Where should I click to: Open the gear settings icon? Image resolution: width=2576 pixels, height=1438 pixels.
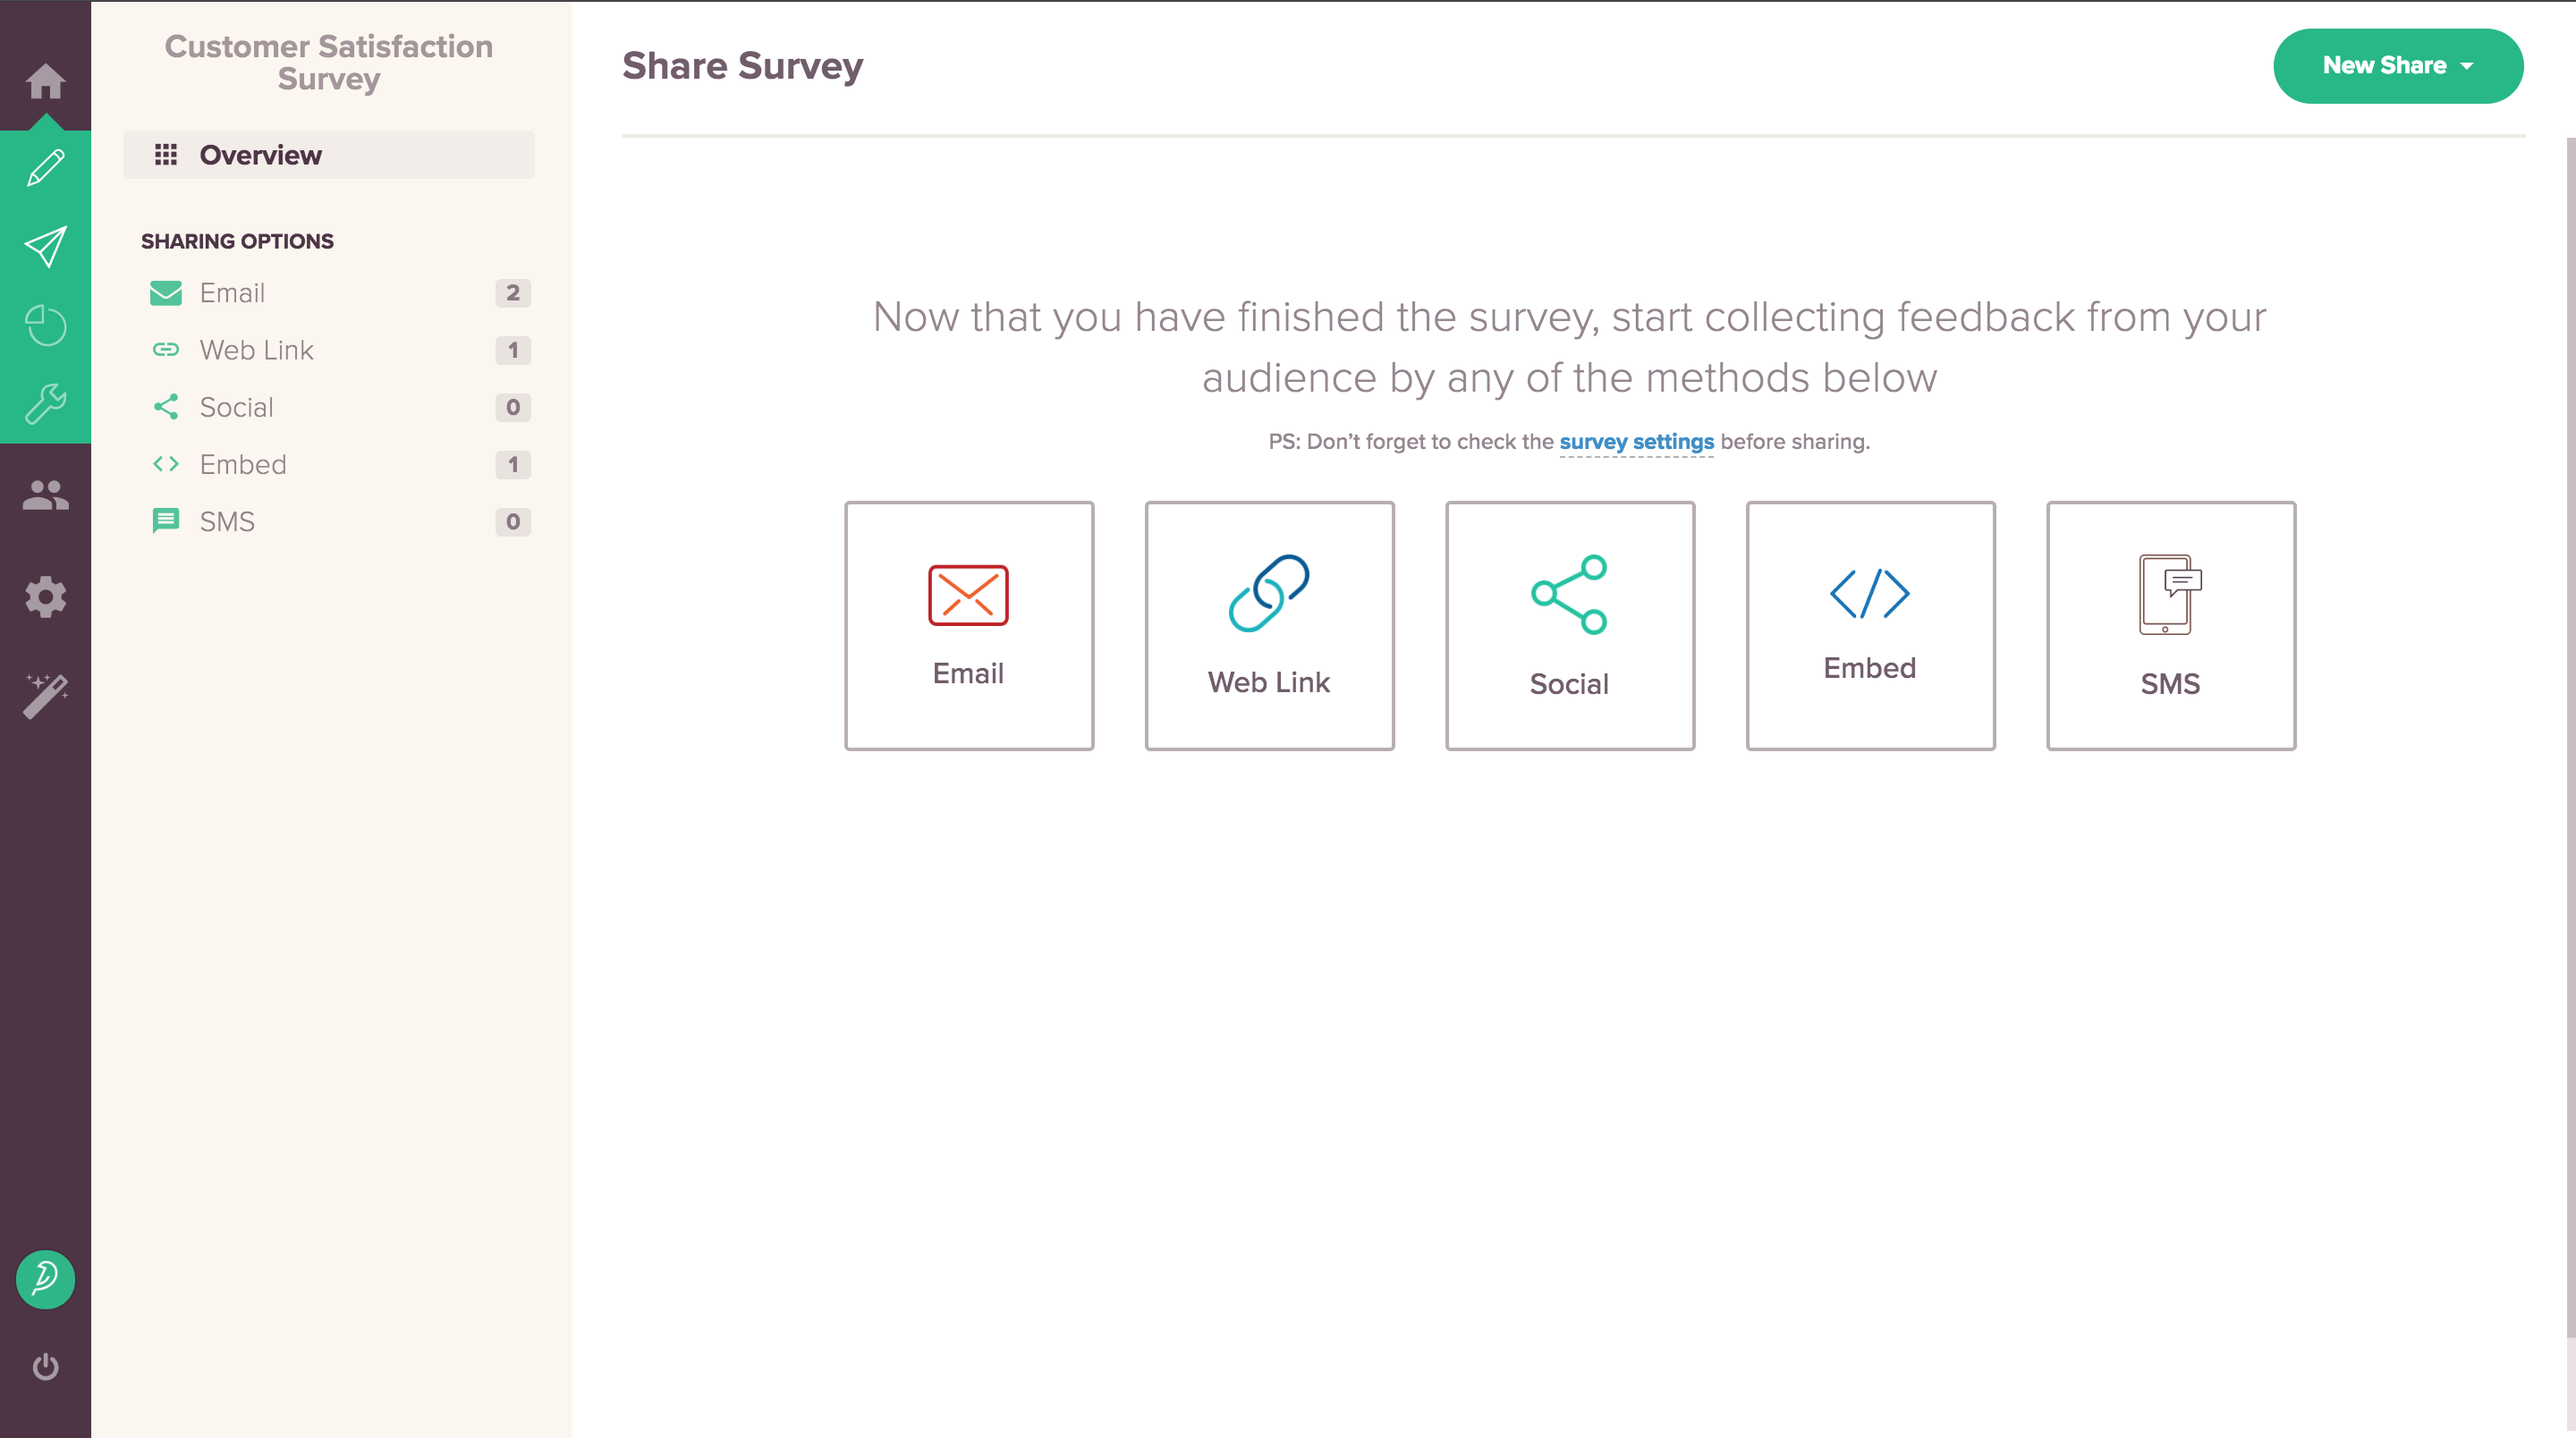(x=45, y=597)
